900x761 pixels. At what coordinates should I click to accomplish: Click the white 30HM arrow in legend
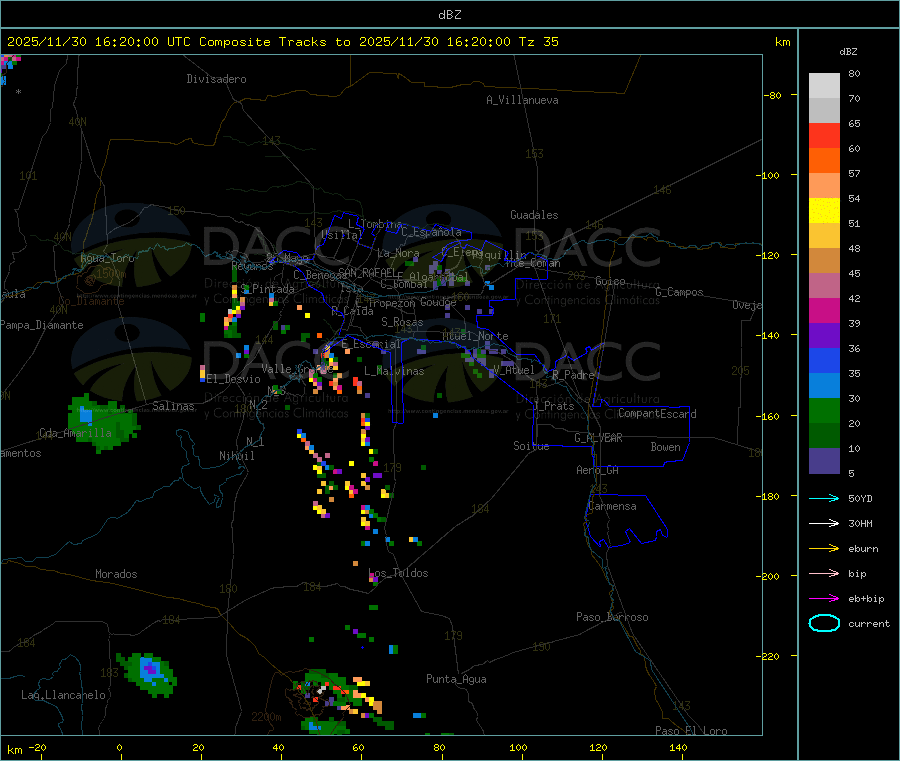(824, 523)
